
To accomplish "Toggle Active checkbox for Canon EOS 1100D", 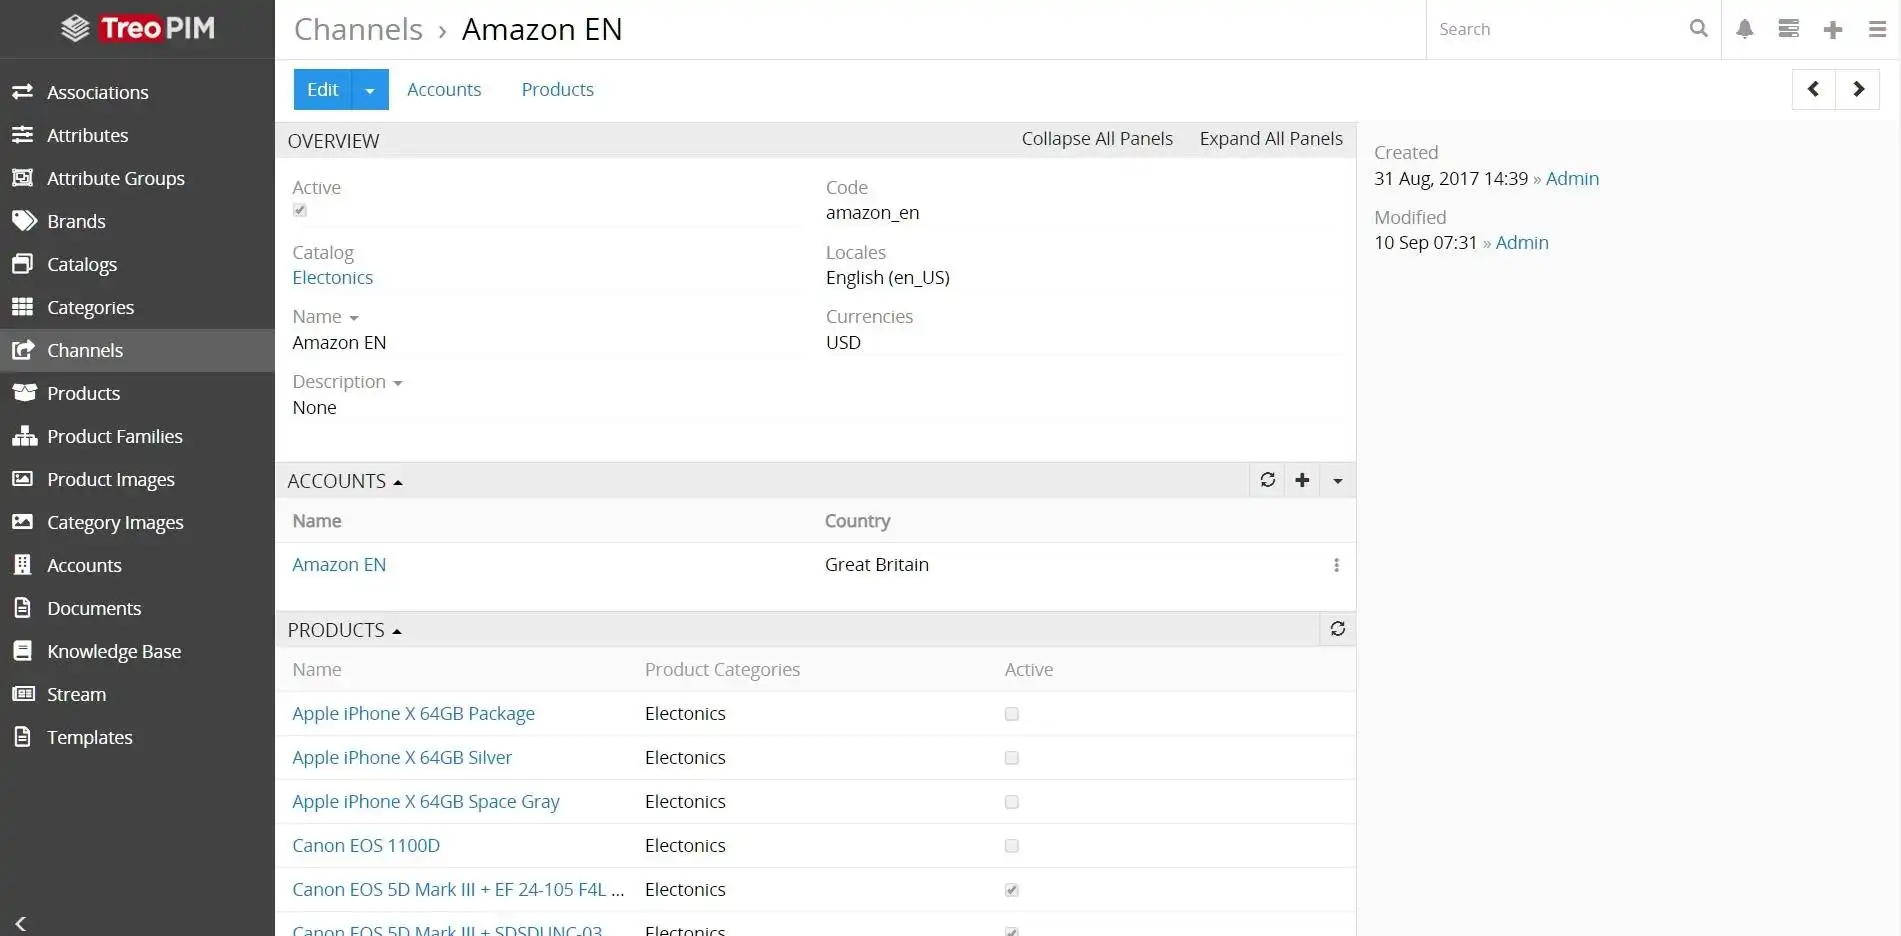I will [x=1011, y=846].
